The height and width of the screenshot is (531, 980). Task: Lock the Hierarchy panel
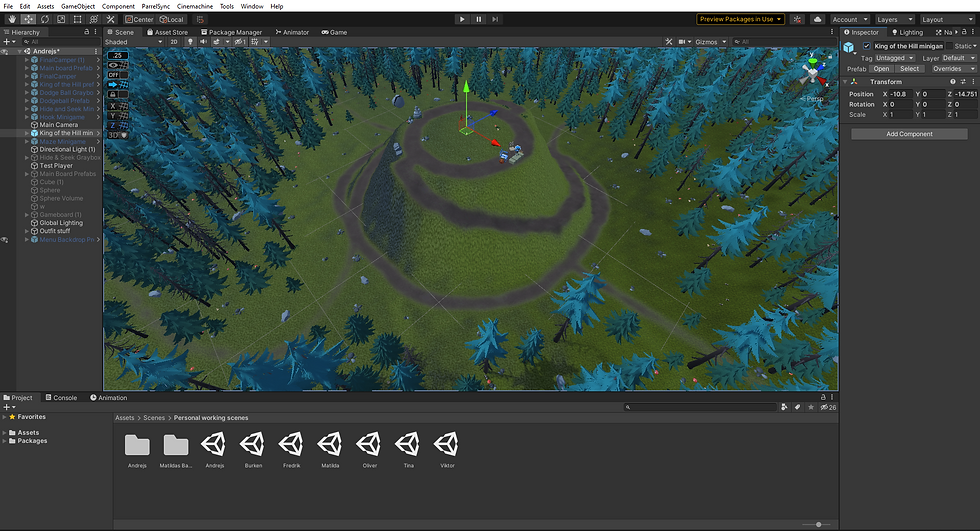point(86,32)
